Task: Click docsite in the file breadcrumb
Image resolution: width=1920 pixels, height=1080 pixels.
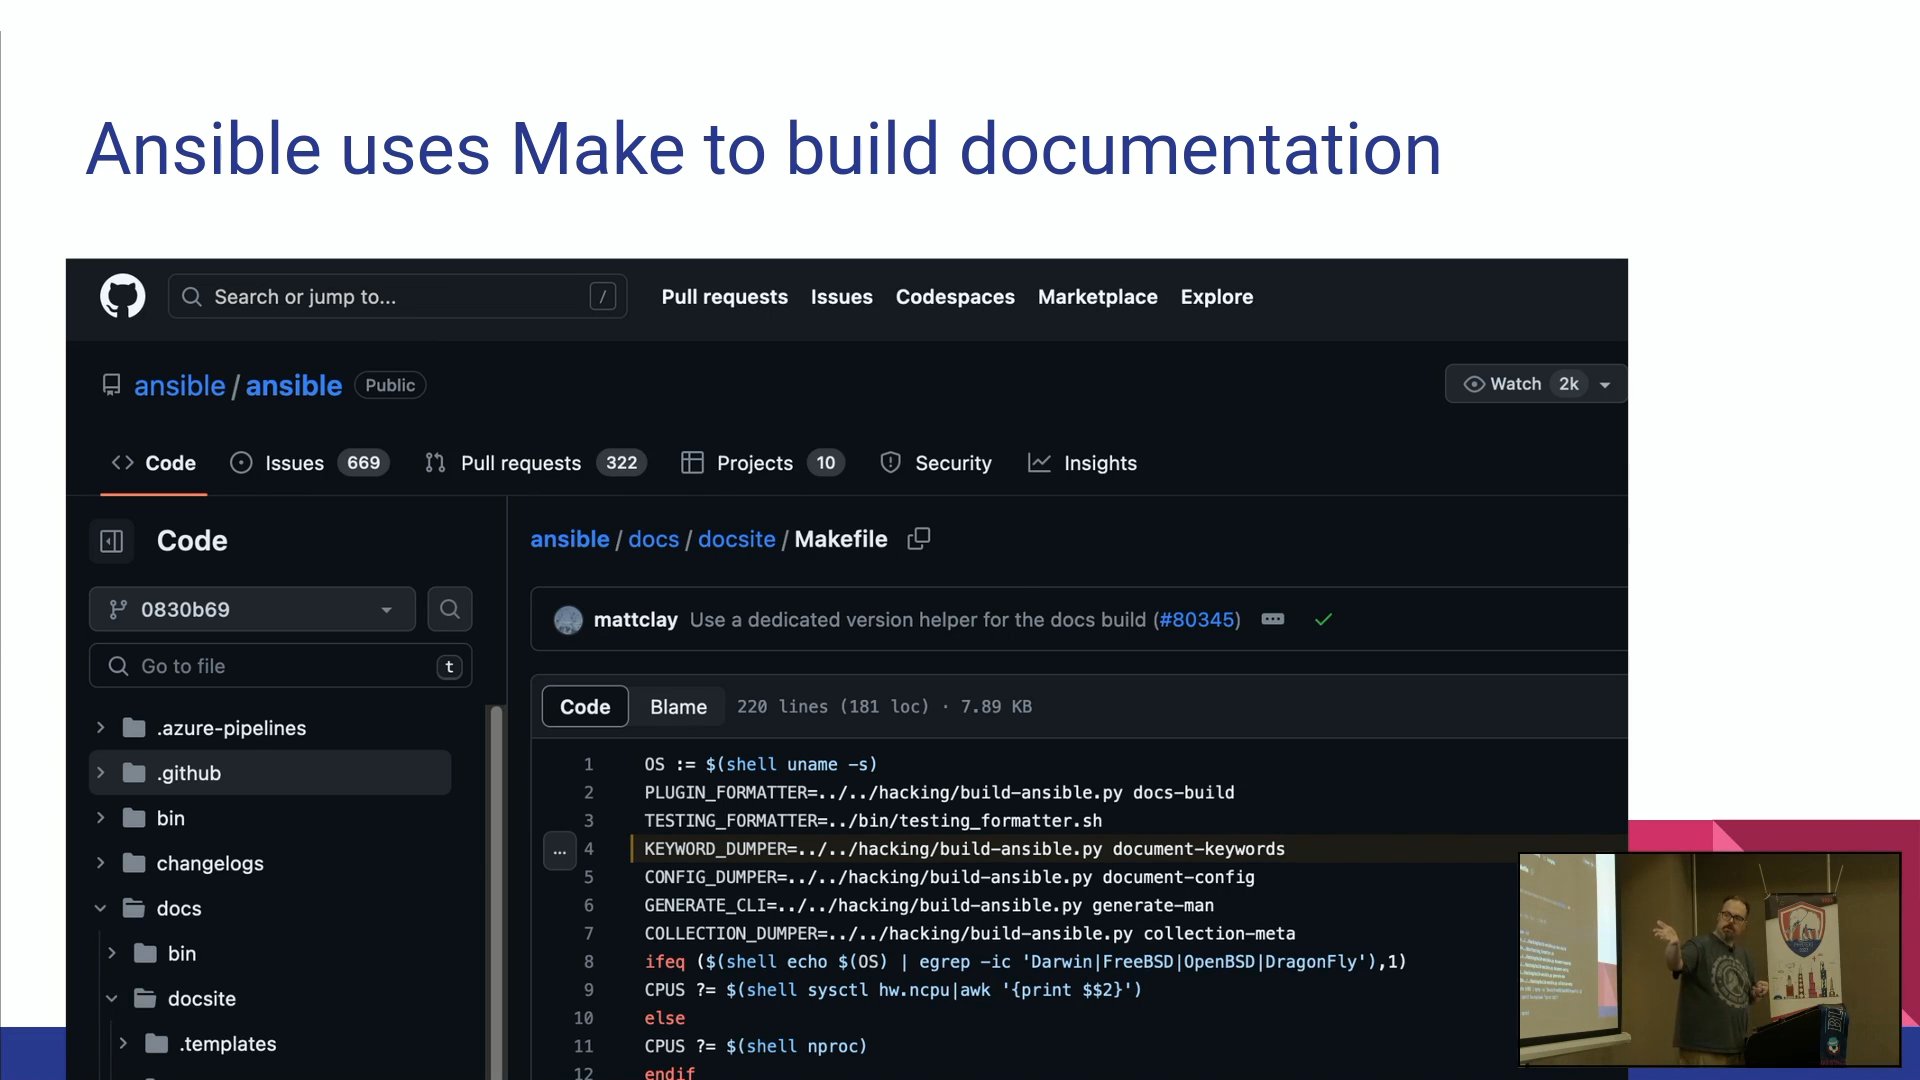Action: click(x=736, y=539)
